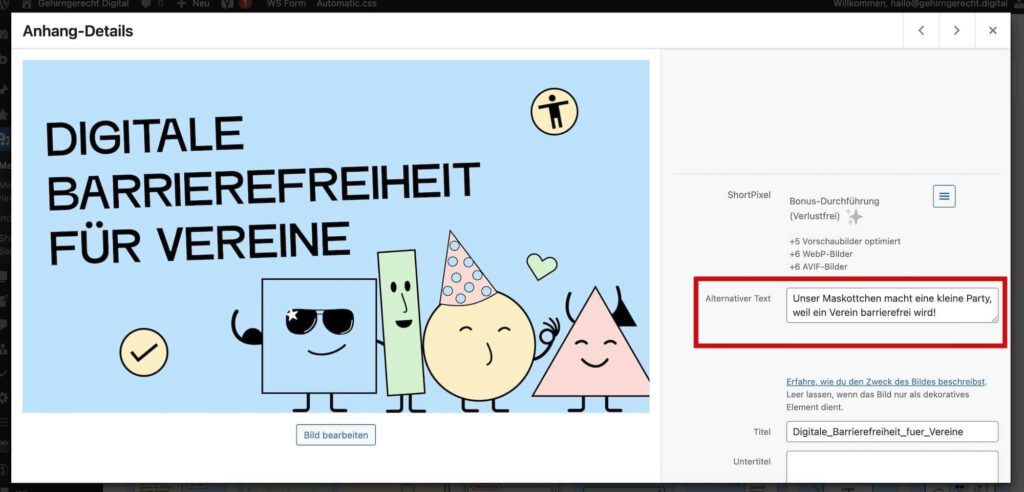Close the Anhang-Details dialog

[x=993, y=31]
